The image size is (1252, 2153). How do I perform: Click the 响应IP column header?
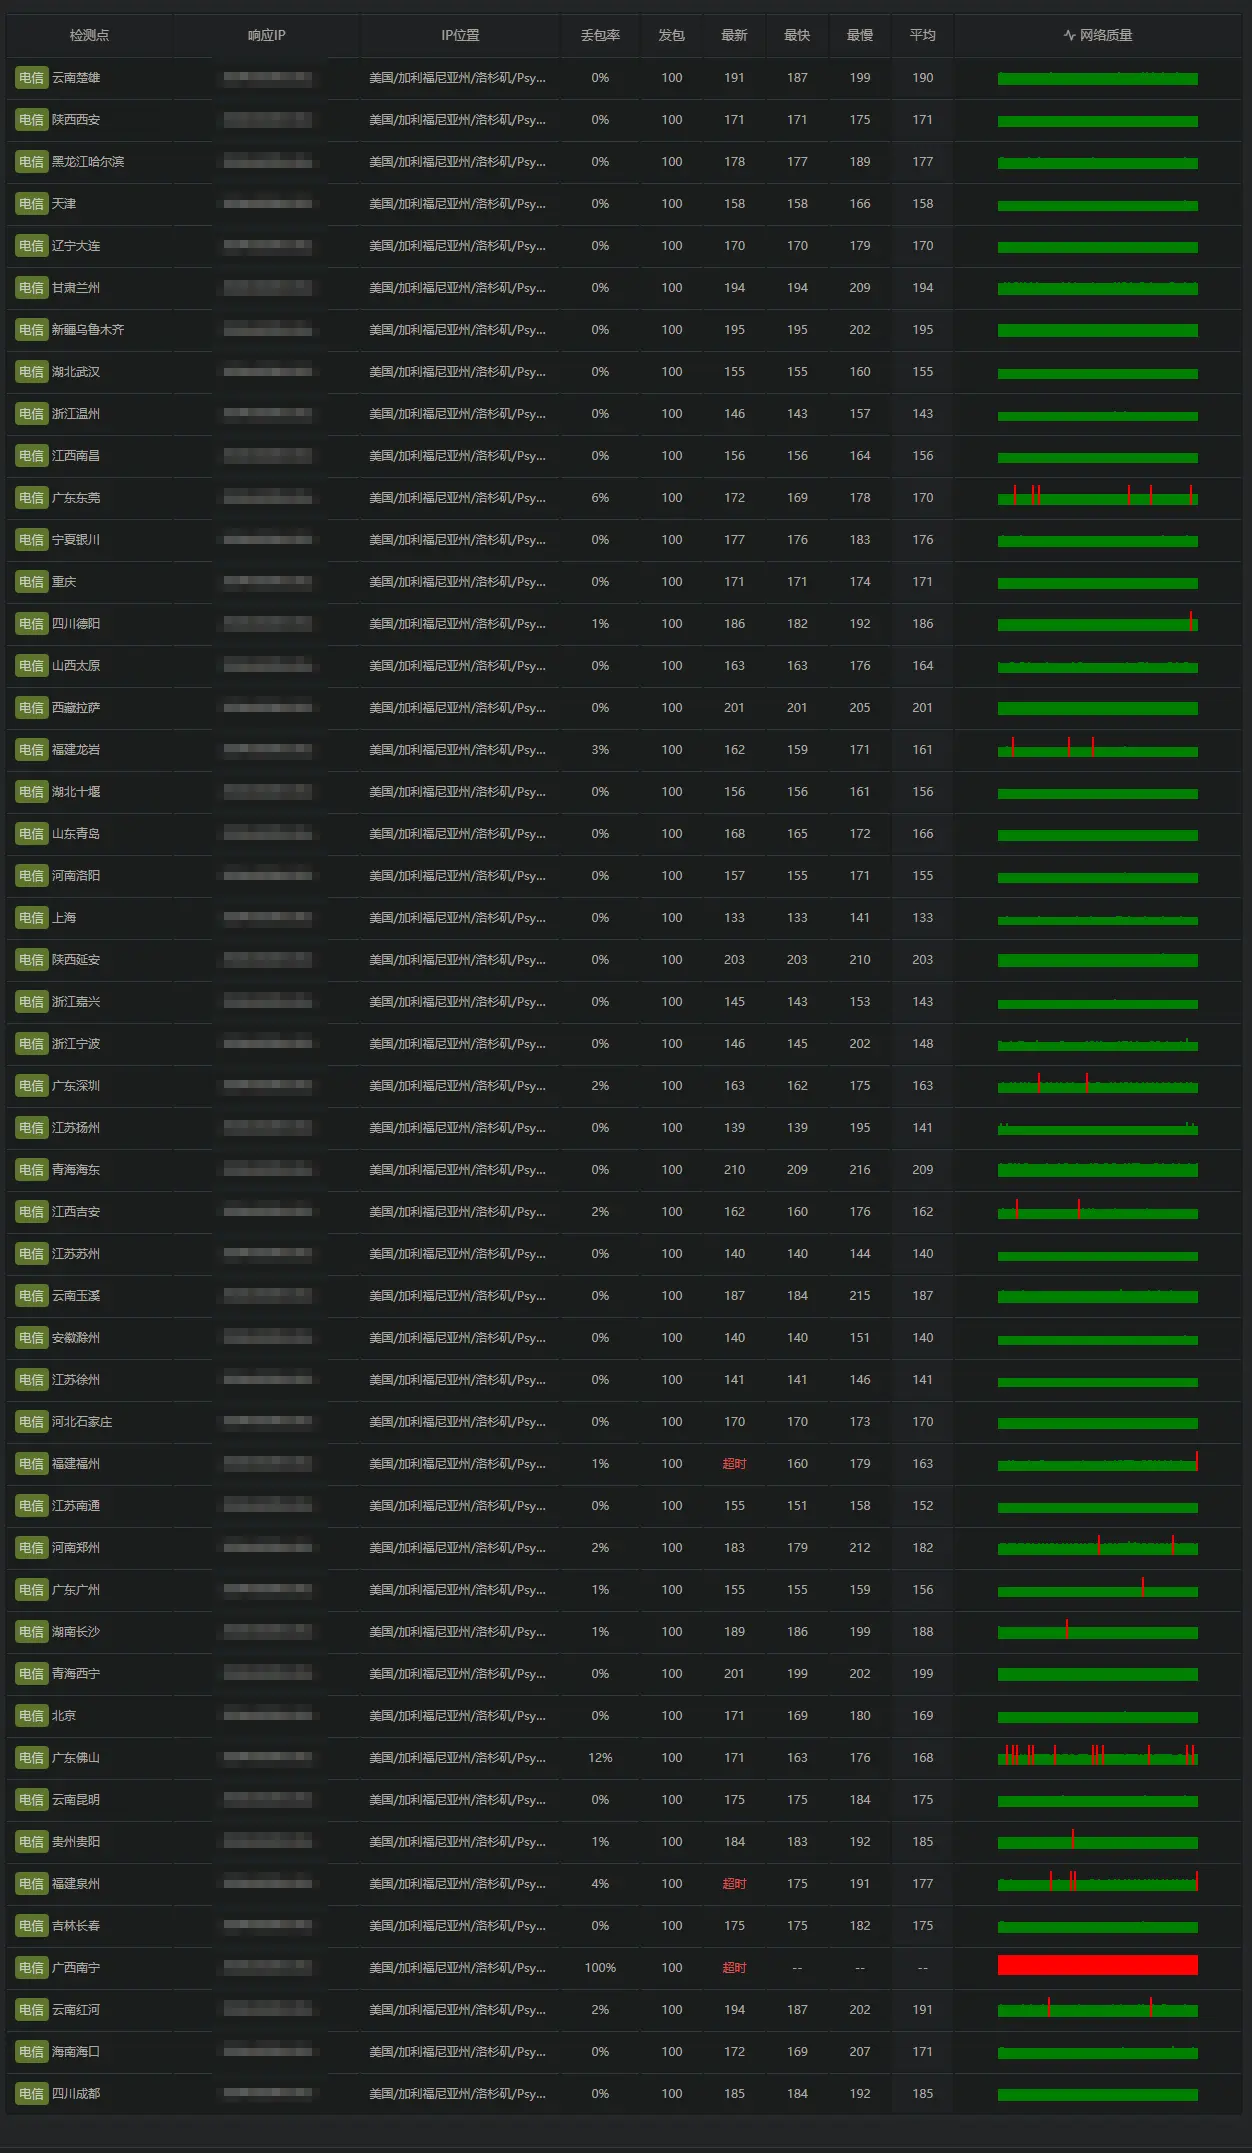click(x=266, y=35)
